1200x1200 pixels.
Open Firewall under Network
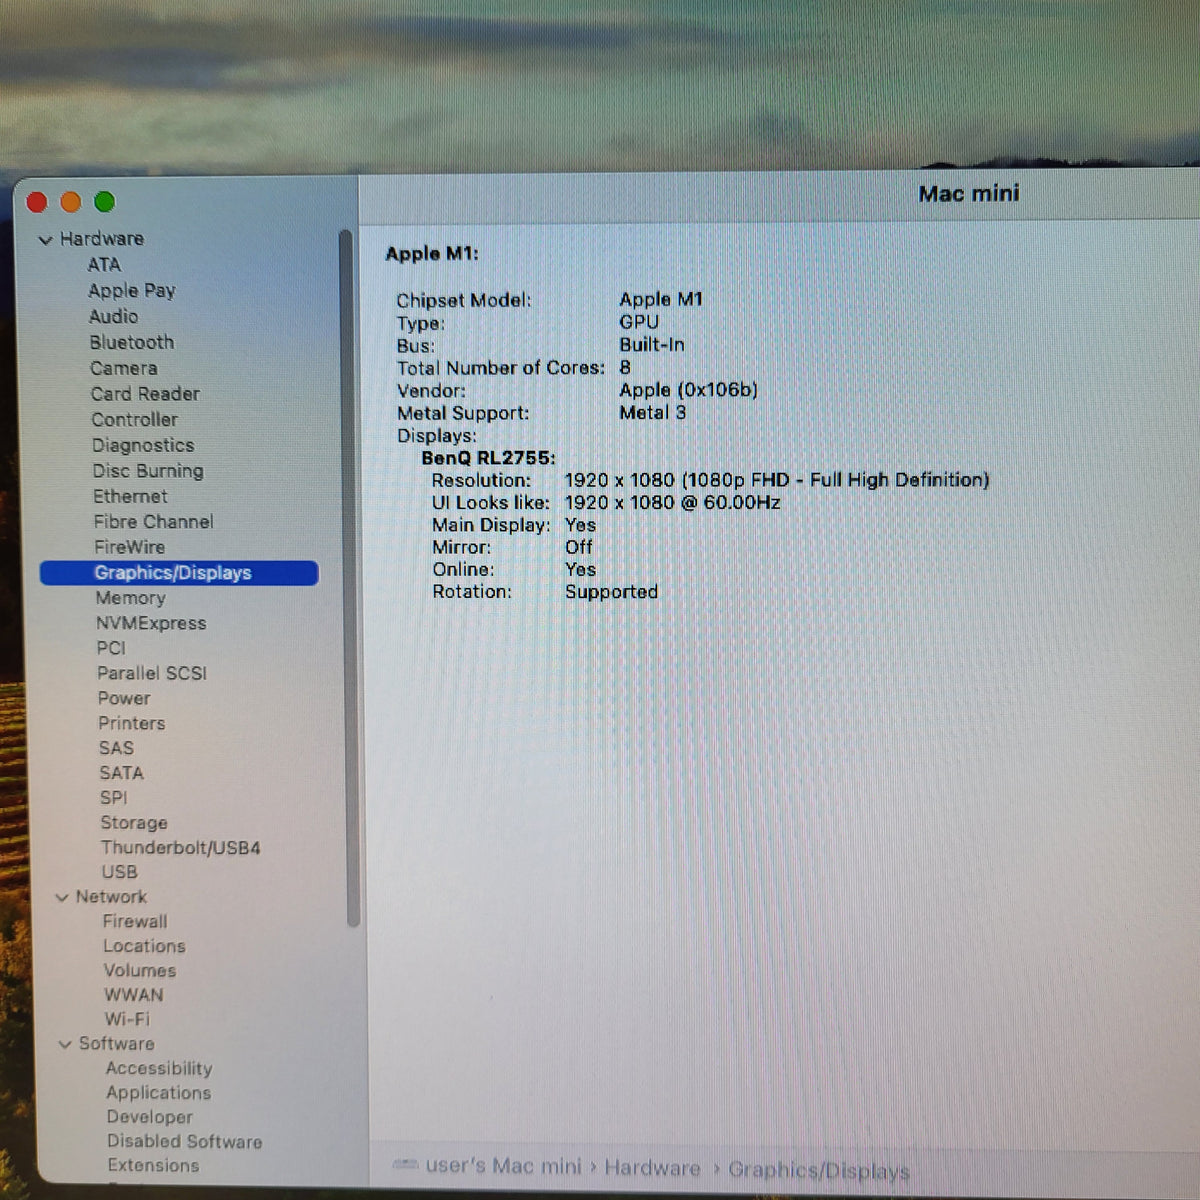coord(135,921)
